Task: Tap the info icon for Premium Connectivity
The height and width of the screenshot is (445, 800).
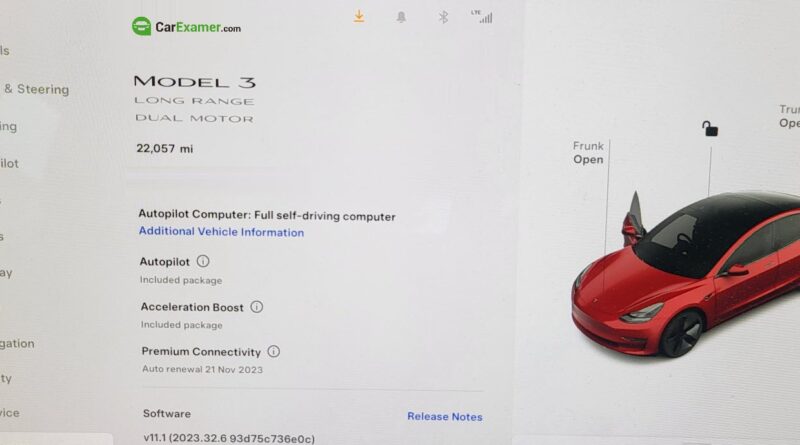Action: coord(274,351)
